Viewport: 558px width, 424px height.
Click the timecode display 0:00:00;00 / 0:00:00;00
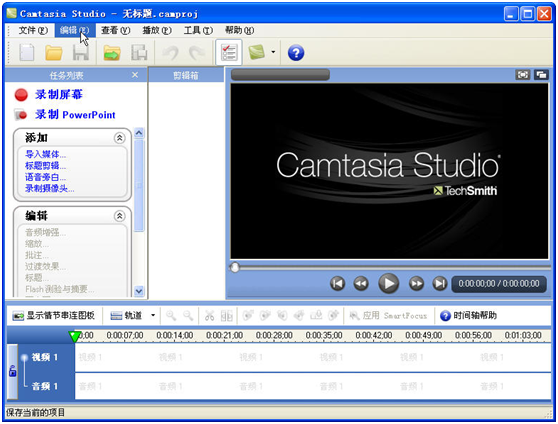[499, 284]
